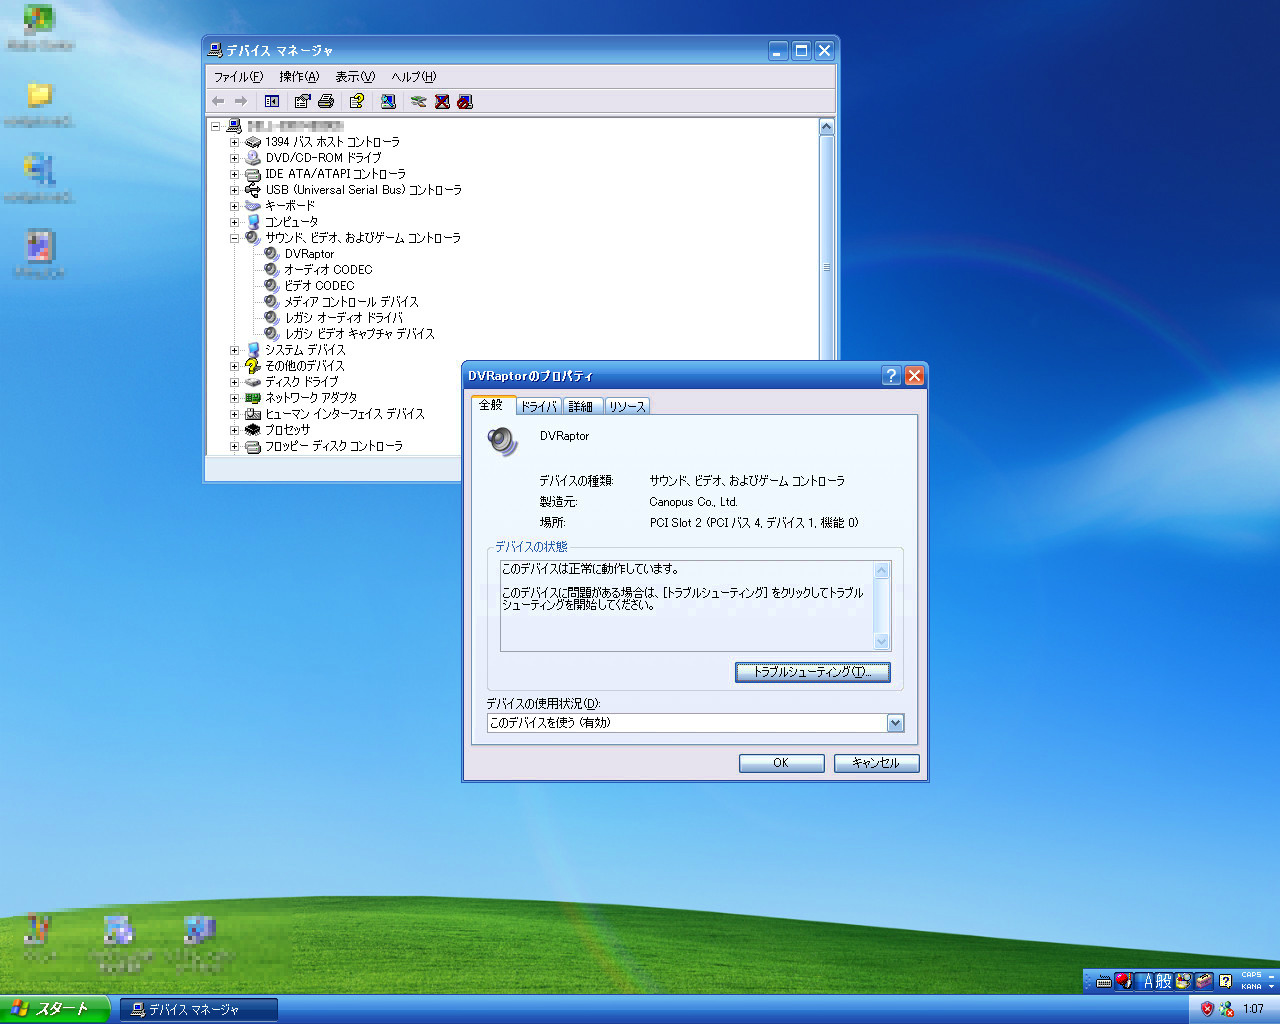Click the Disable device toolbar icon
Screen dimensions: 1280x1024
pos(465,101)
